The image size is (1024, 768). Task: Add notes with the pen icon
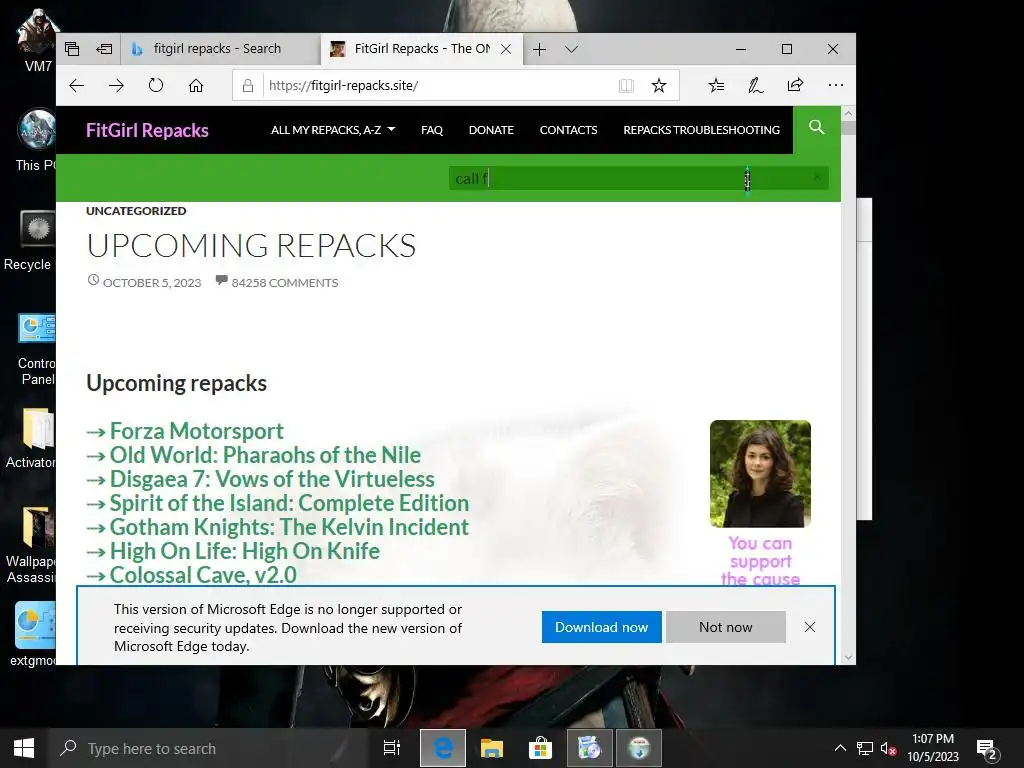coord(756,86)
